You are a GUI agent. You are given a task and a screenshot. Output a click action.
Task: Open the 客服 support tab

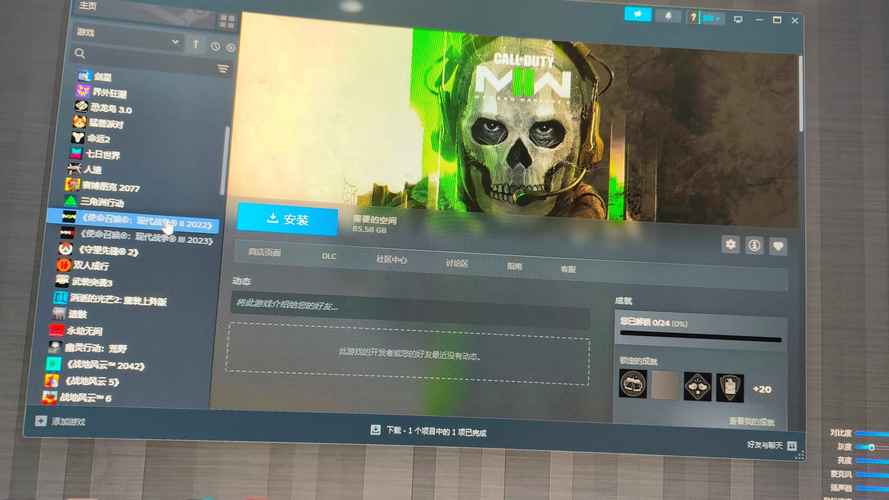[x=568, y=269]
